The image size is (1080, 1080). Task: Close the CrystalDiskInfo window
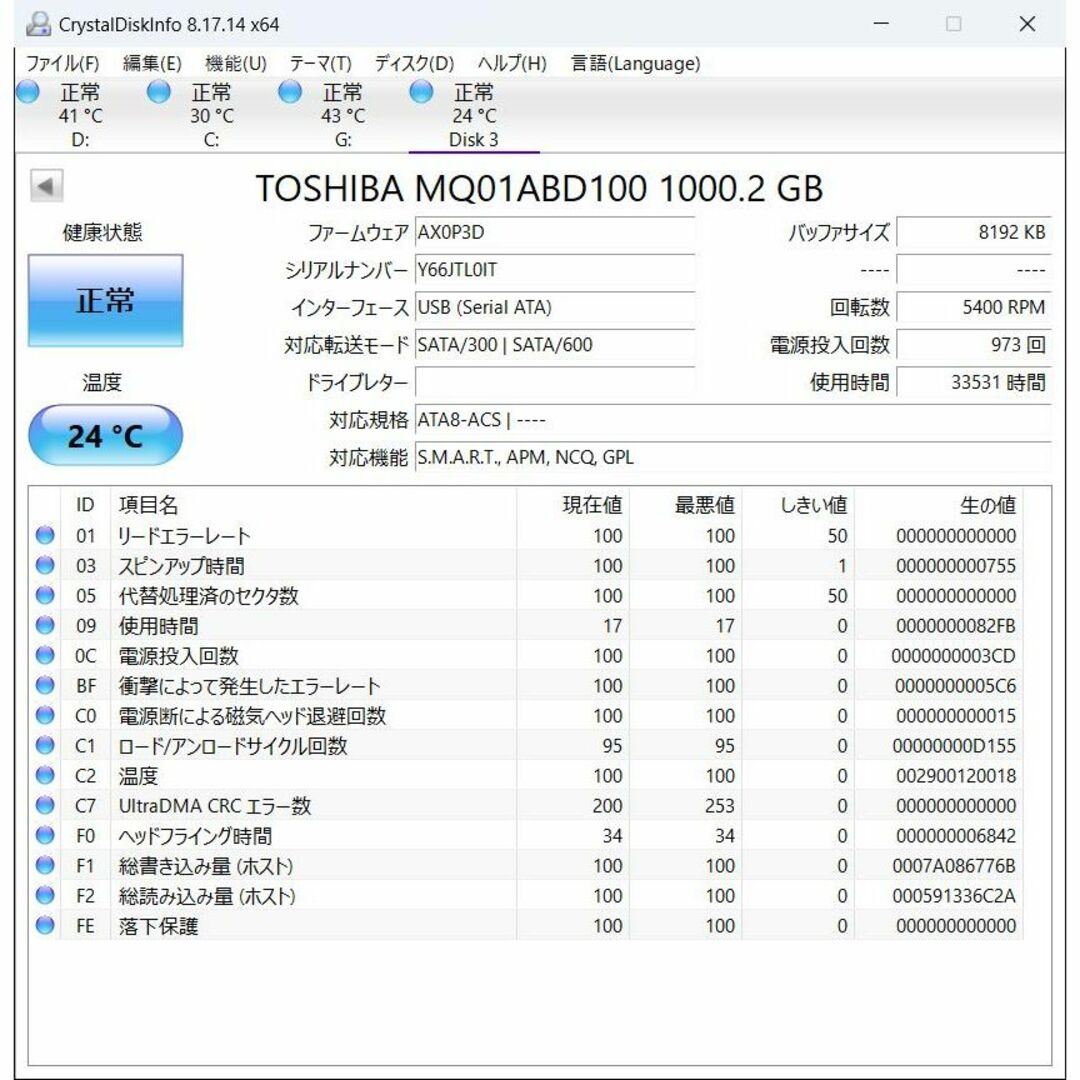[1027, 24]
